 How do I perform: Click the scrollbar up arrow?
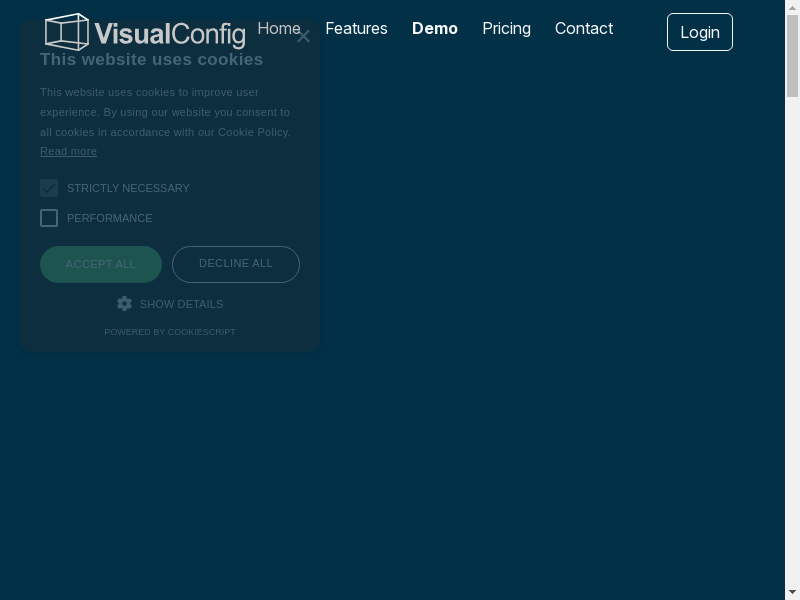(792, 7)
